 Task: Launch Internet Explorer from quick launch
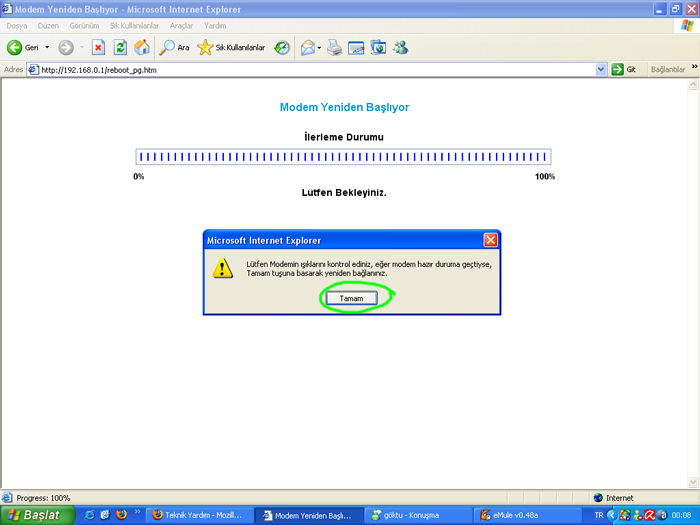(x=89, y=515)
